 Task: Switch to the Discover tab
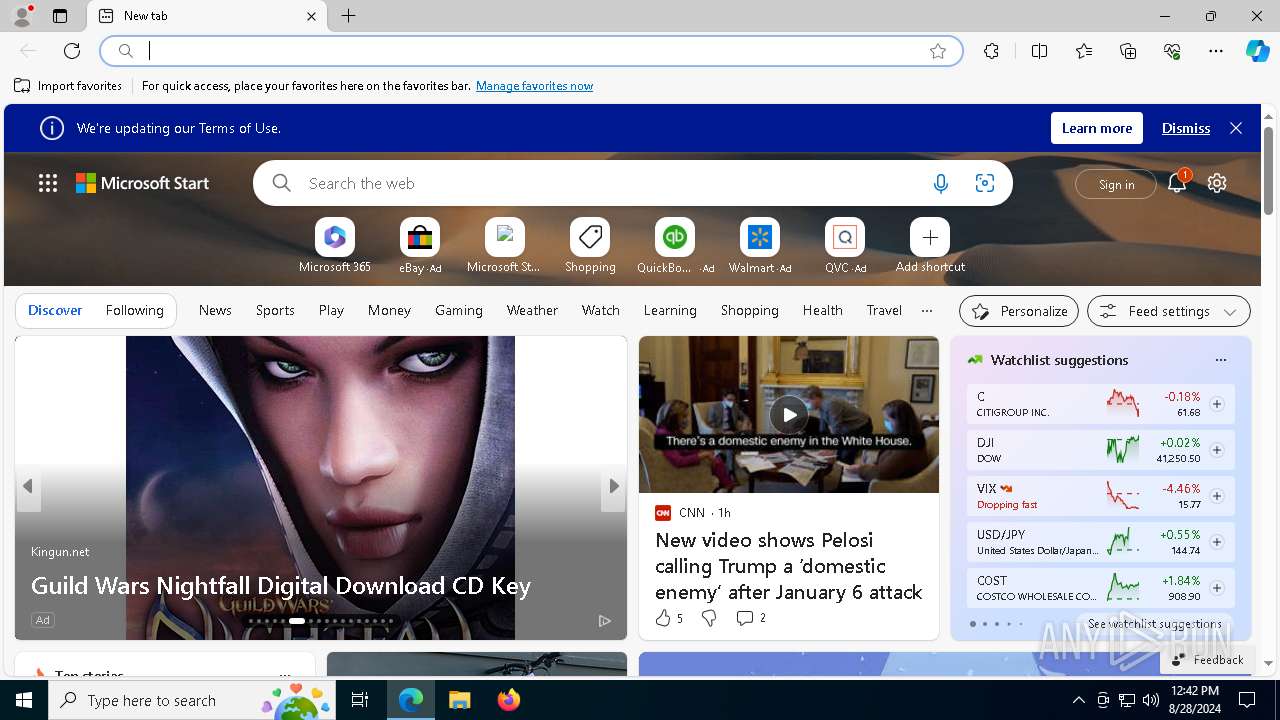55,310
